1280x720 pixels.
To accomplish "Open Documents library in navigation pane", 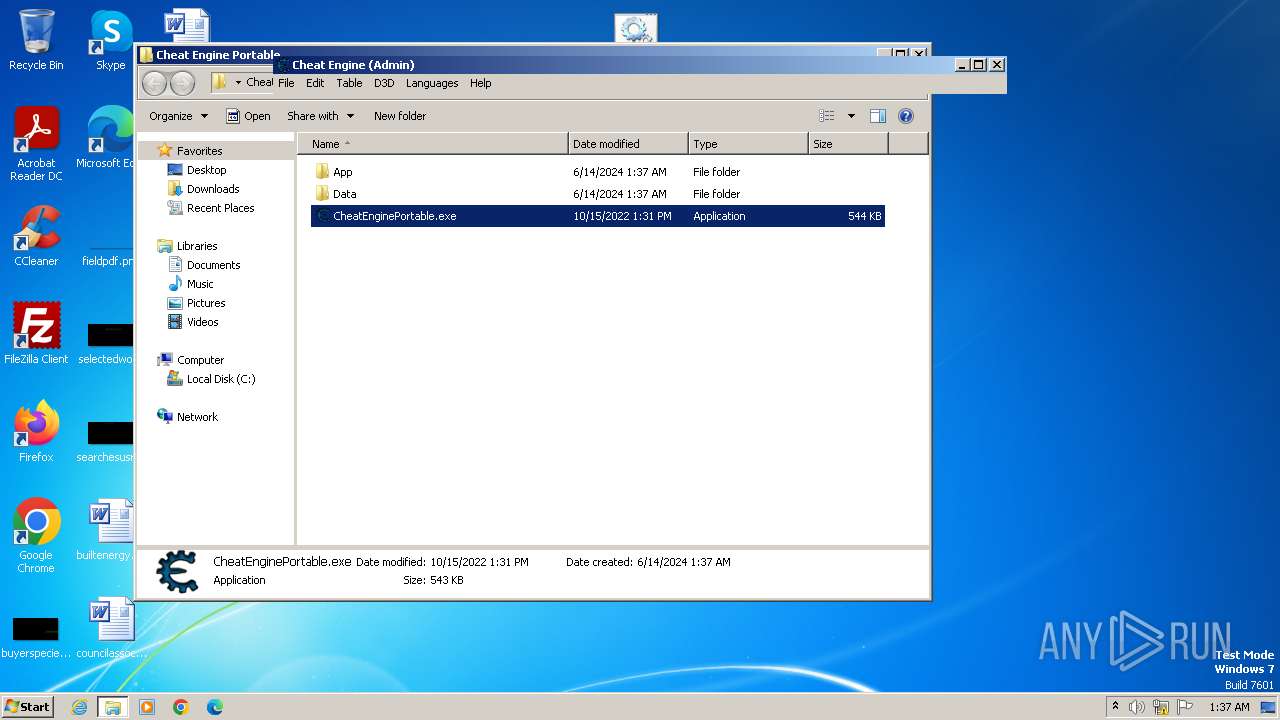I will click(213, 265).
